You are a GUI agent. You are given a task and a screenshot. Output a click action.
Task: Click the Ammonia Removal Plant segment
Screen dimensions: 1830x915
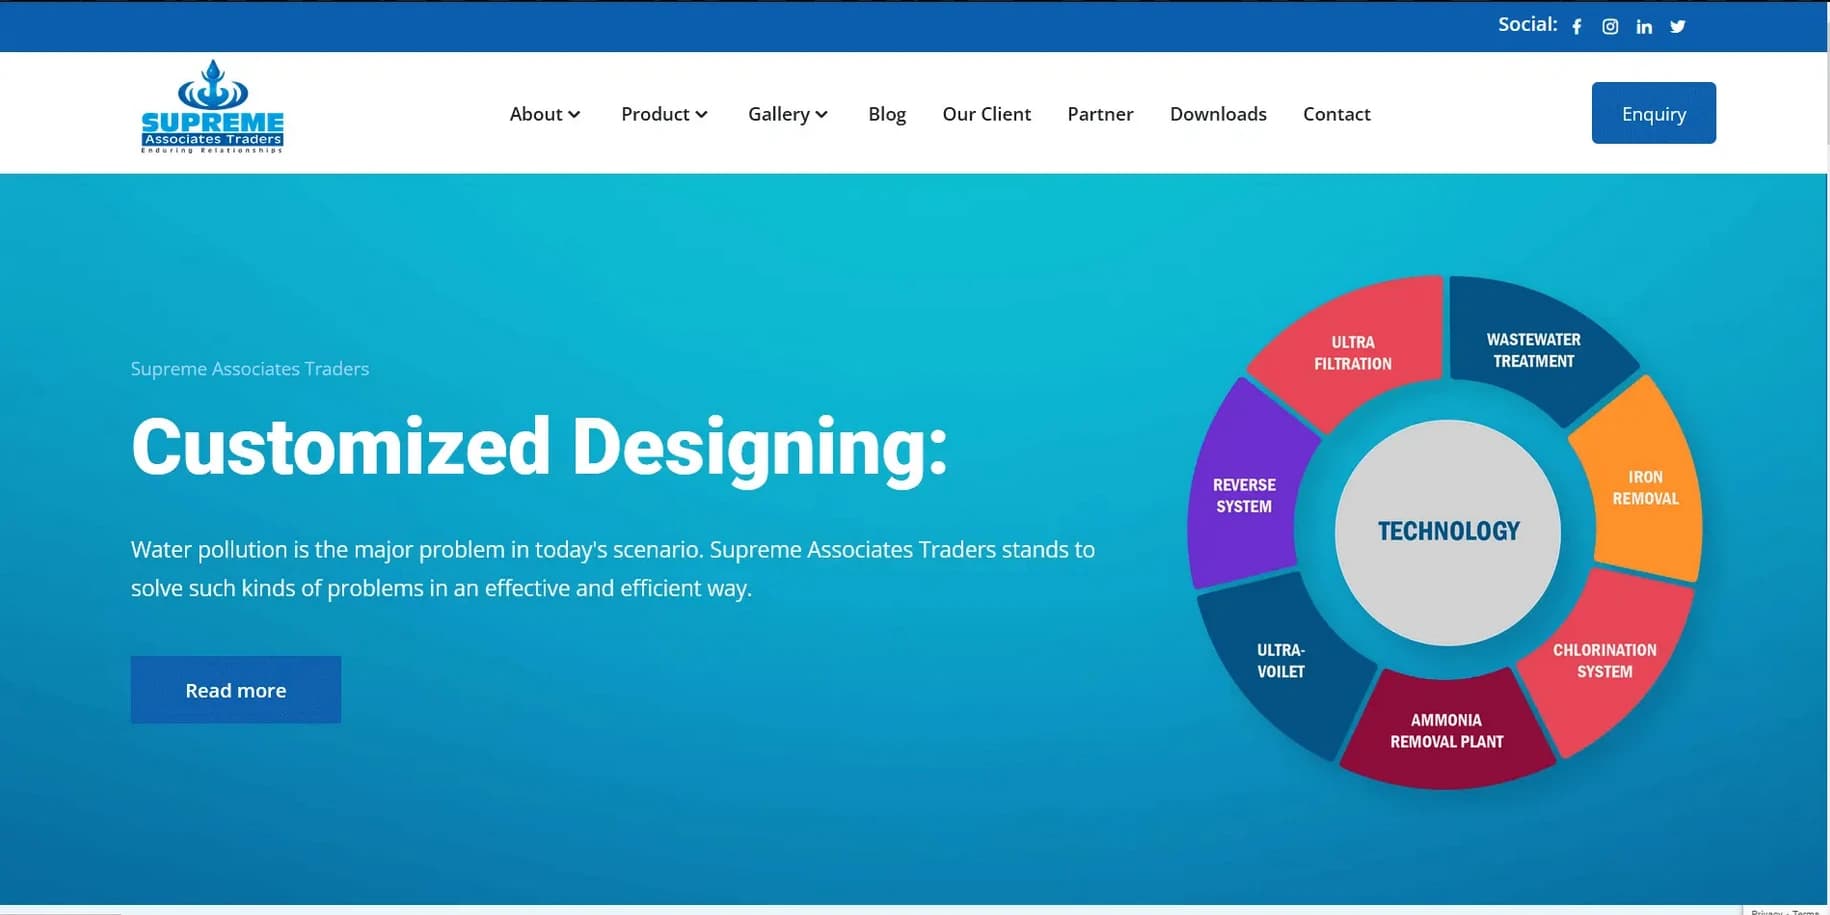coord(1446,731)
